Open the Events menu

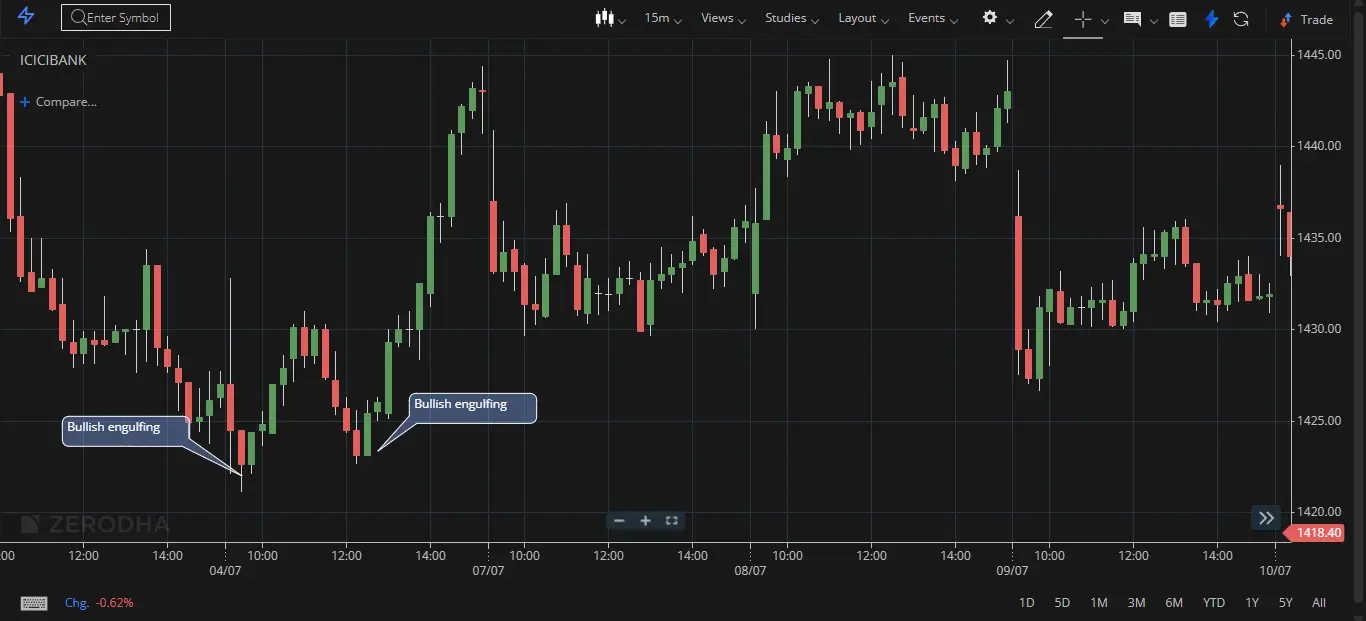pyautogui.click(x=933, y=18)
